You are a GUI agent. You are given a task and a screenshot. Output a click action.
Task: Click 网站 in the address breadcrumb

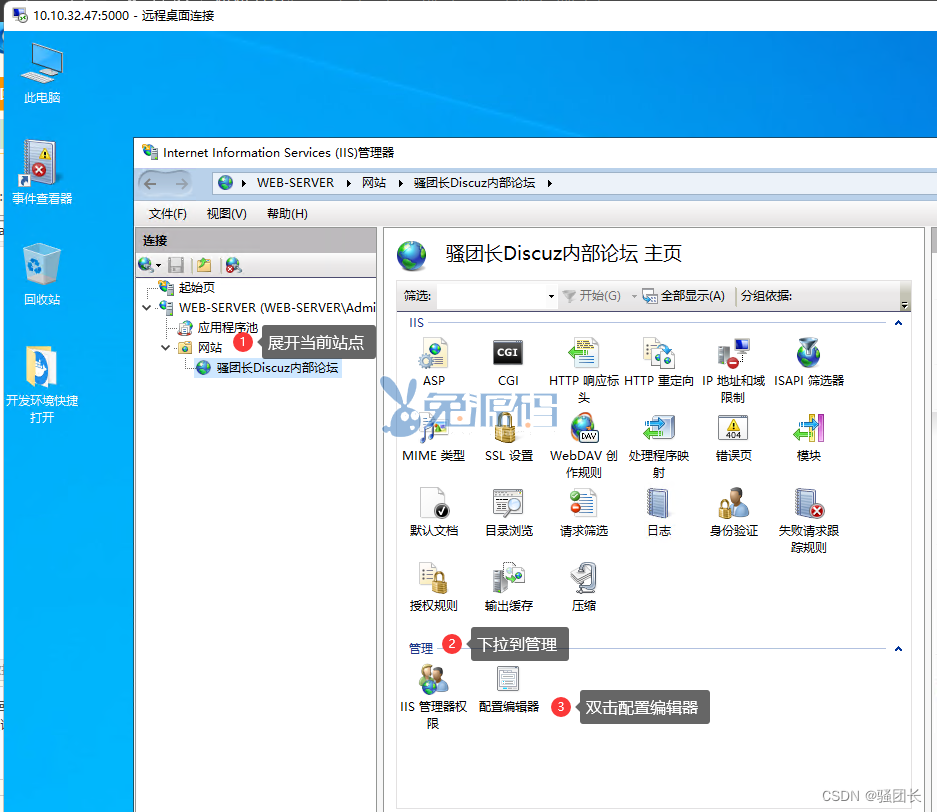pos(374,183)
